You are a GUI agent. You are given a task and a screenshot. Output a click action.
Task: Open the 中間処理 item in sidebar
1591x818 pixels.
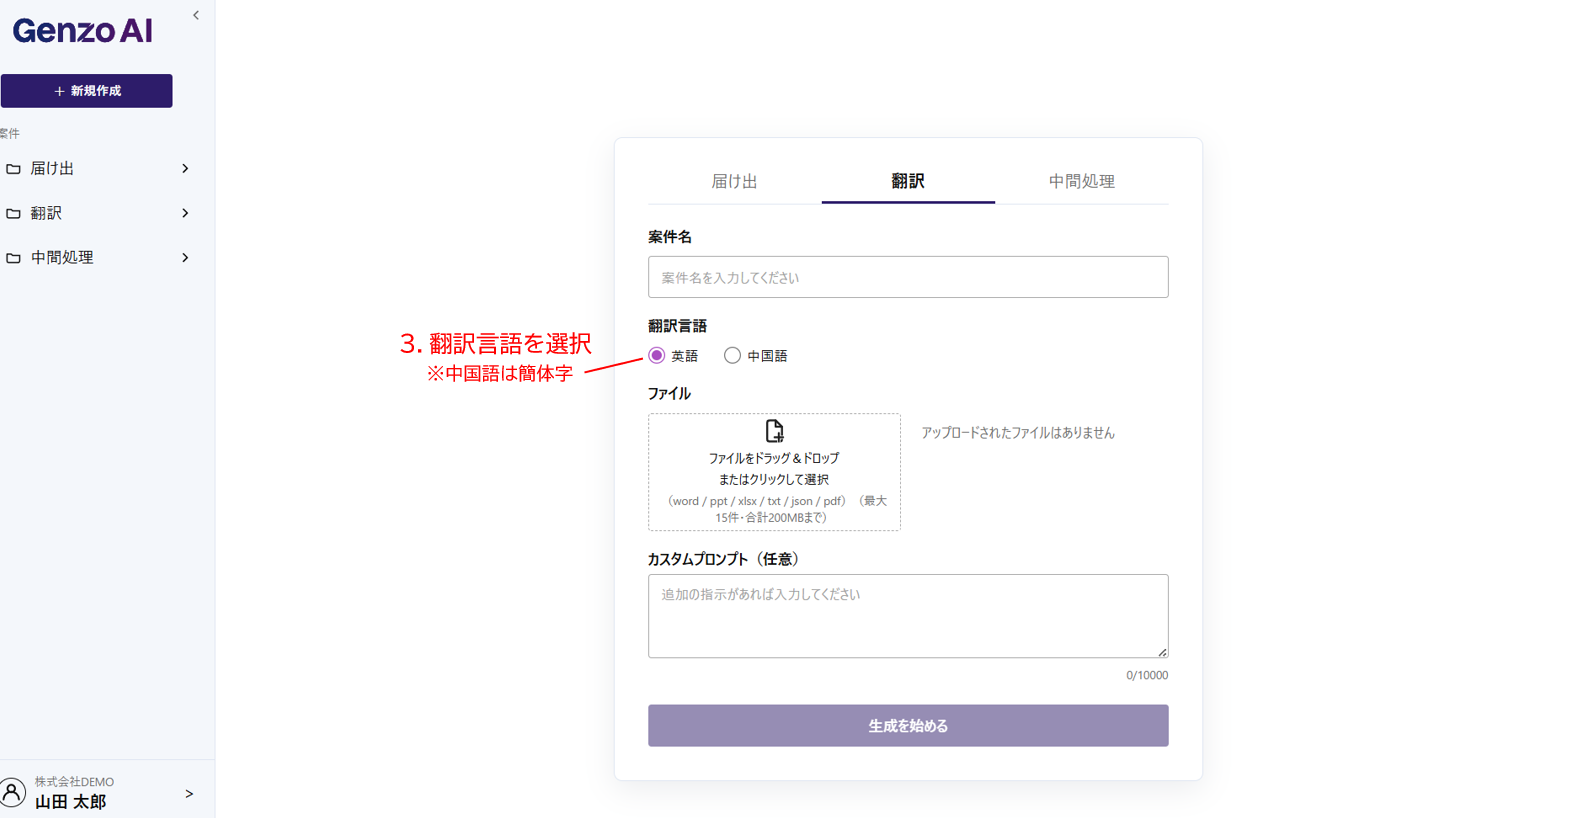(x=97, y=258)
